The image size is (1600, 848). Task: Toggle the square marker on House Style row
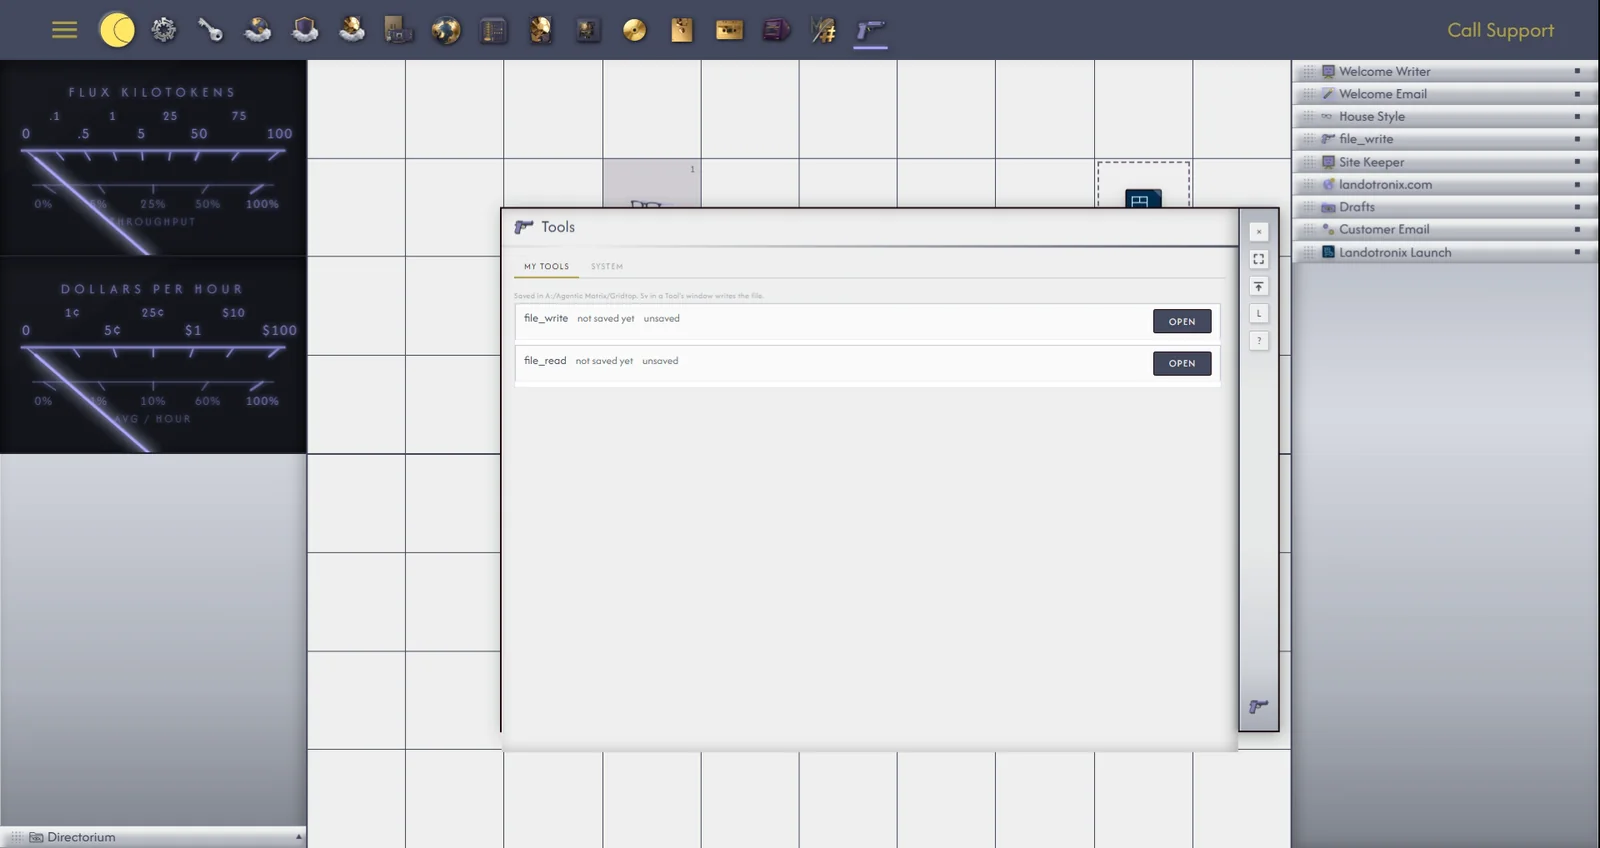[1577, 116]
